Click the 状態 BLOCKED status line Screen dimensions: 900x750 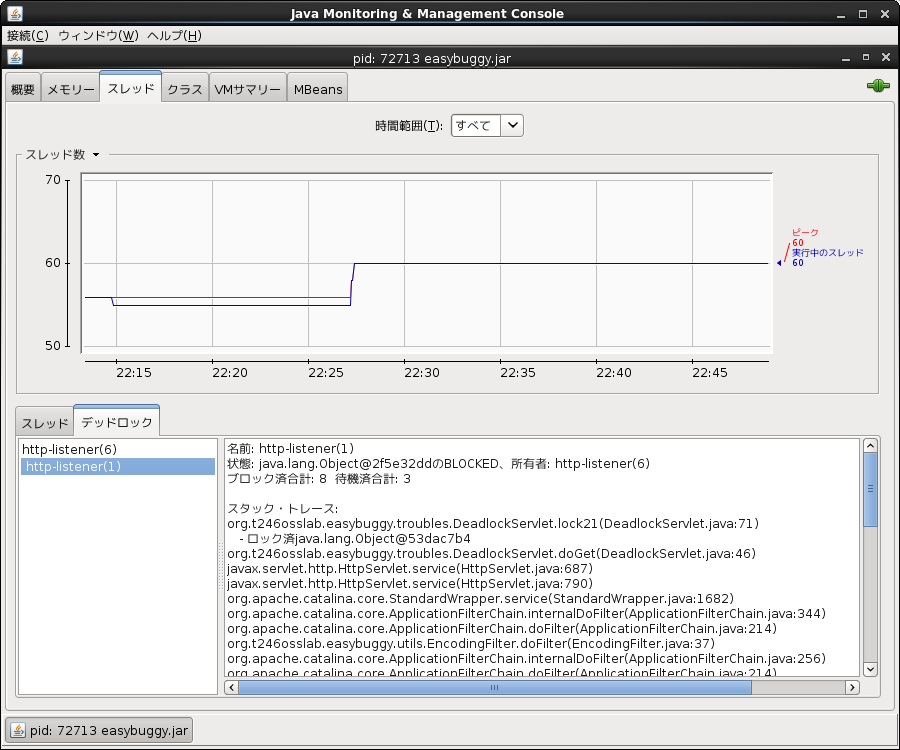439,464
